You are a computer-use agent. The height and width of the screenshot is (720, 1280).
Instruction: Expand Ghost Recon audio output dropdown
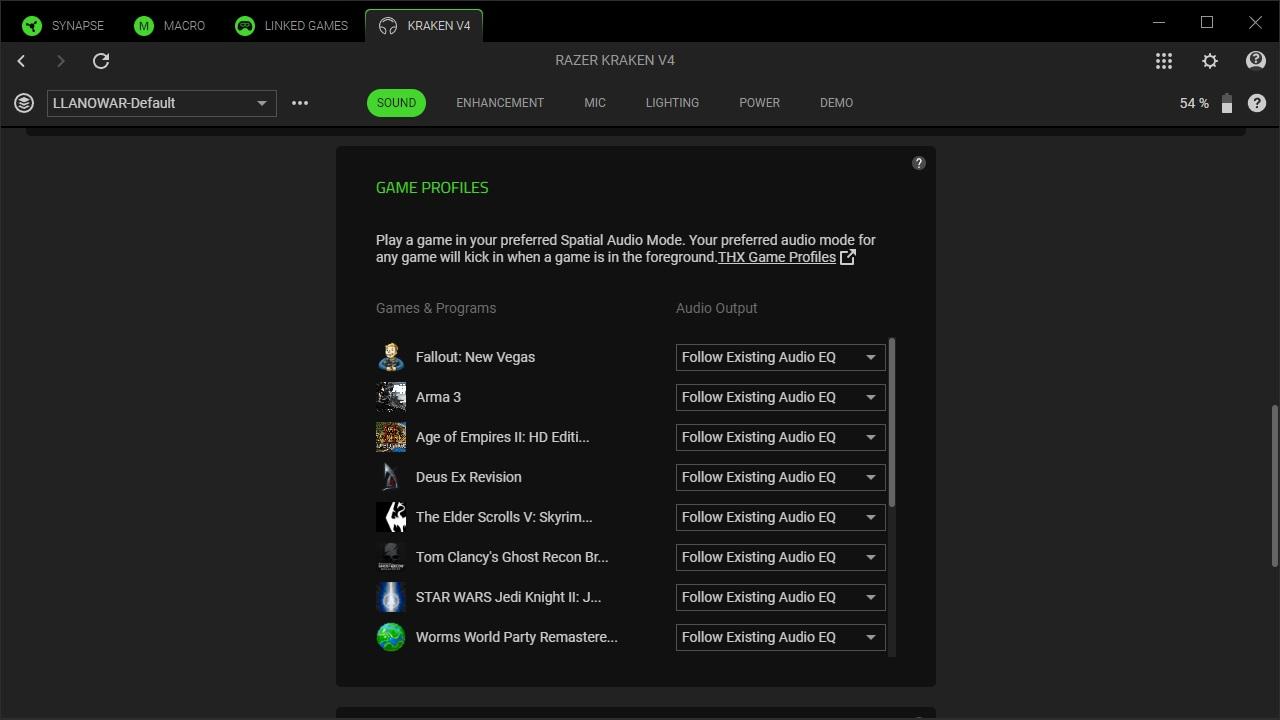781,557
